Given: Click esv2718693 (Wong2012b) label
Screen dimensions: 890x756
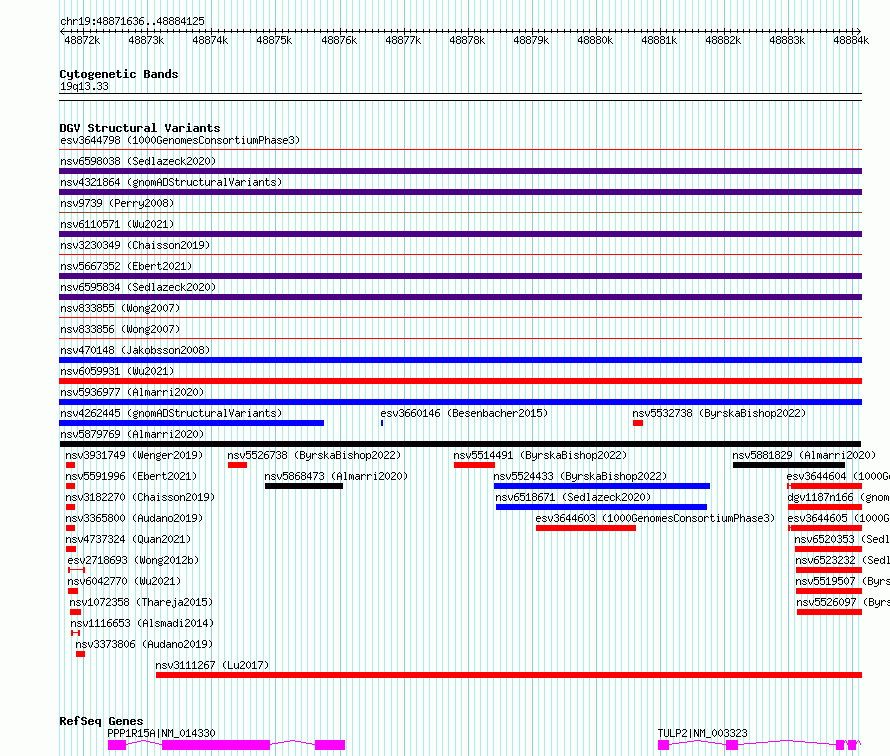Looking at the screenshot, I should click(x=133, y=560).
